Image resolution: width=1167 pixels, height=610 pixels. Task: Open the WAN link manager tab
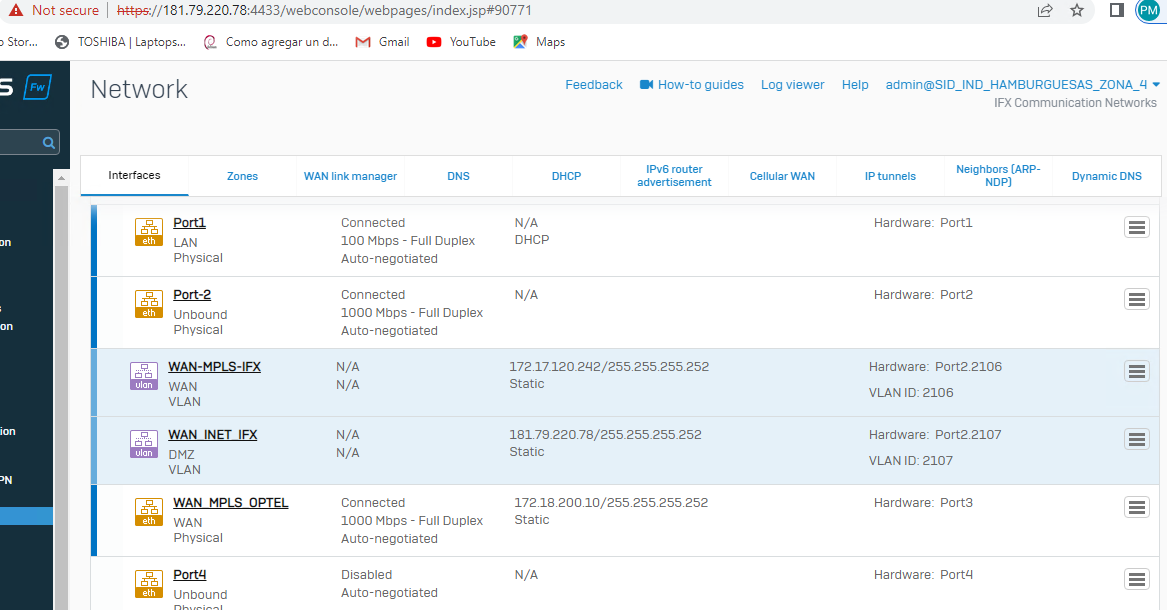[x=350, y=176]
